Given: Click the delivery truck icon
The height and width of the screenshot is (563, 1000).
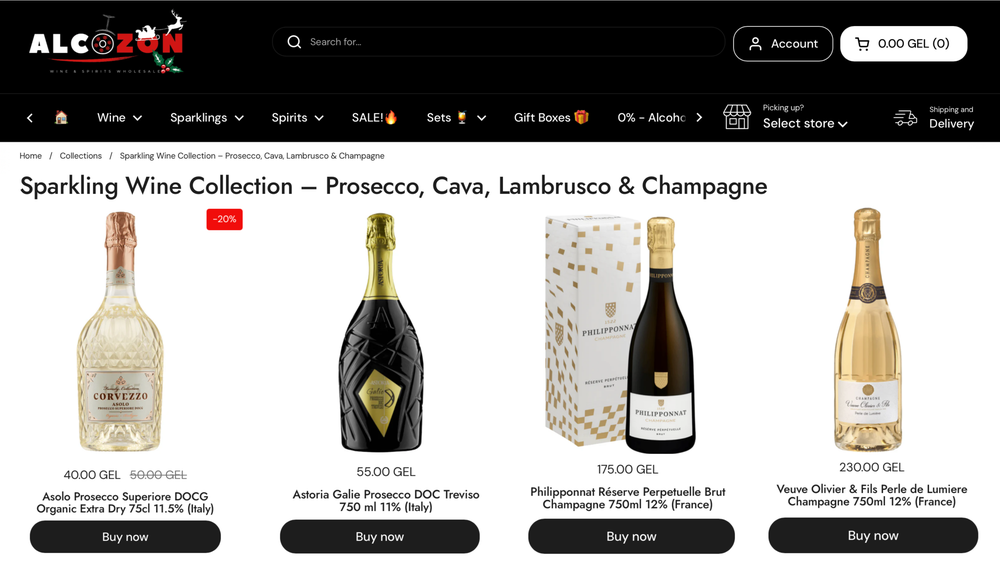Looking at the screenshot, I should coord(905,118).
